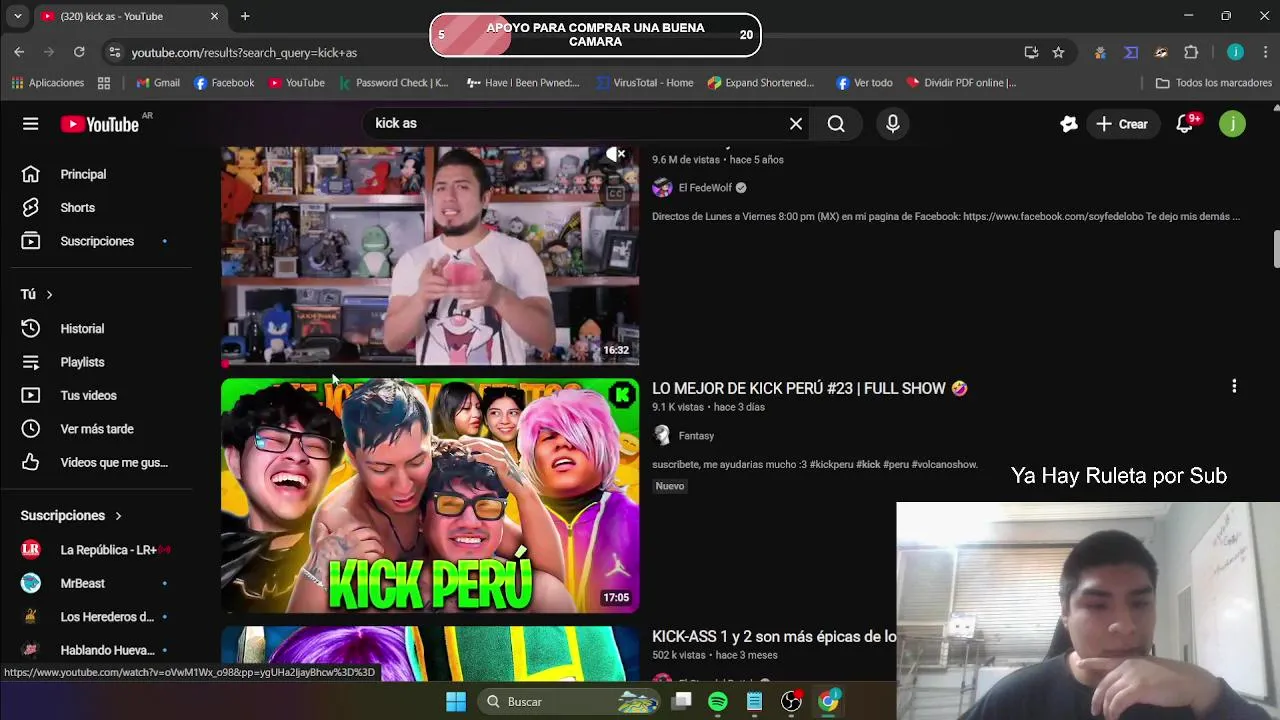Go to the YouTube home logo
The image size is (1280, 720).
click(x=99, y=124)
